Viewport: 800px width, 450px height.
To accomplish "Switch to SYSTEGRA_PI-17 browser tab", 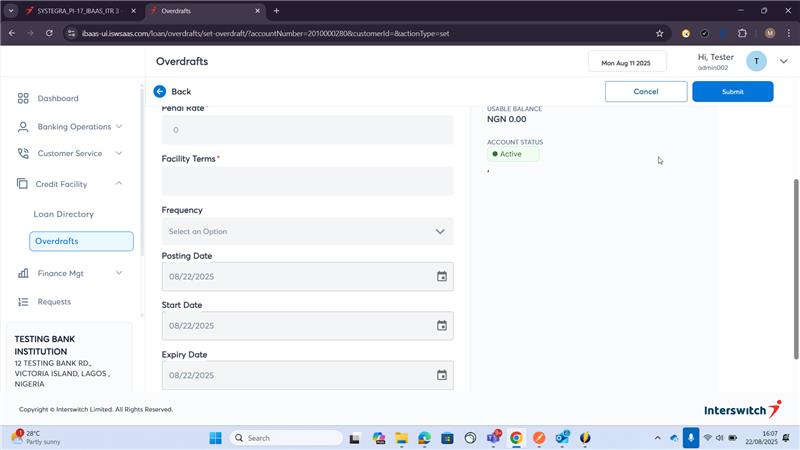I will click(x=77, y=10).
